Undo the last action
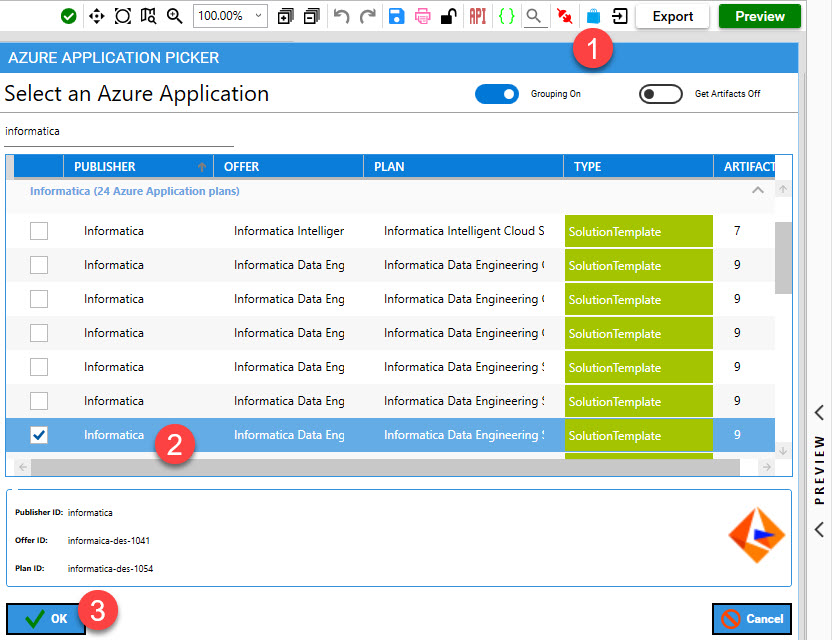 (x=341, y=16)
